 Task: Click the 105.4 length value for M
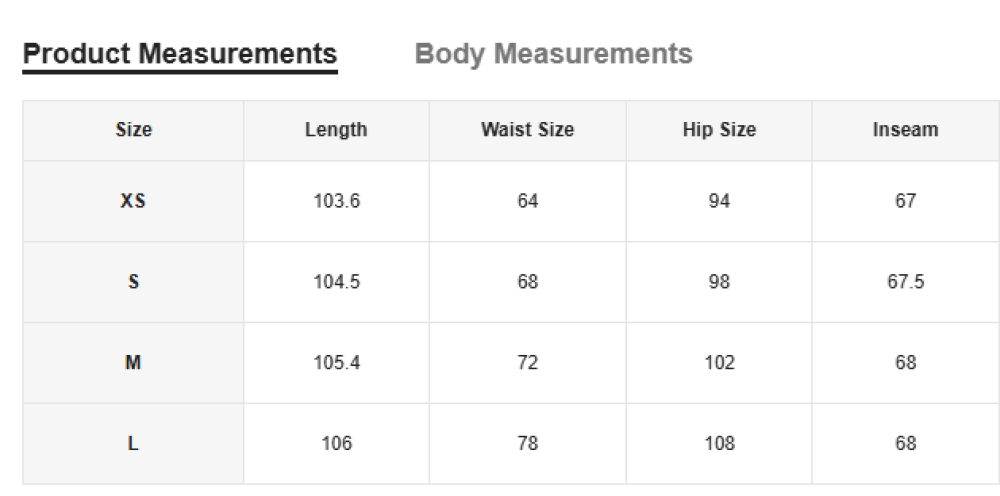[336, 363]
